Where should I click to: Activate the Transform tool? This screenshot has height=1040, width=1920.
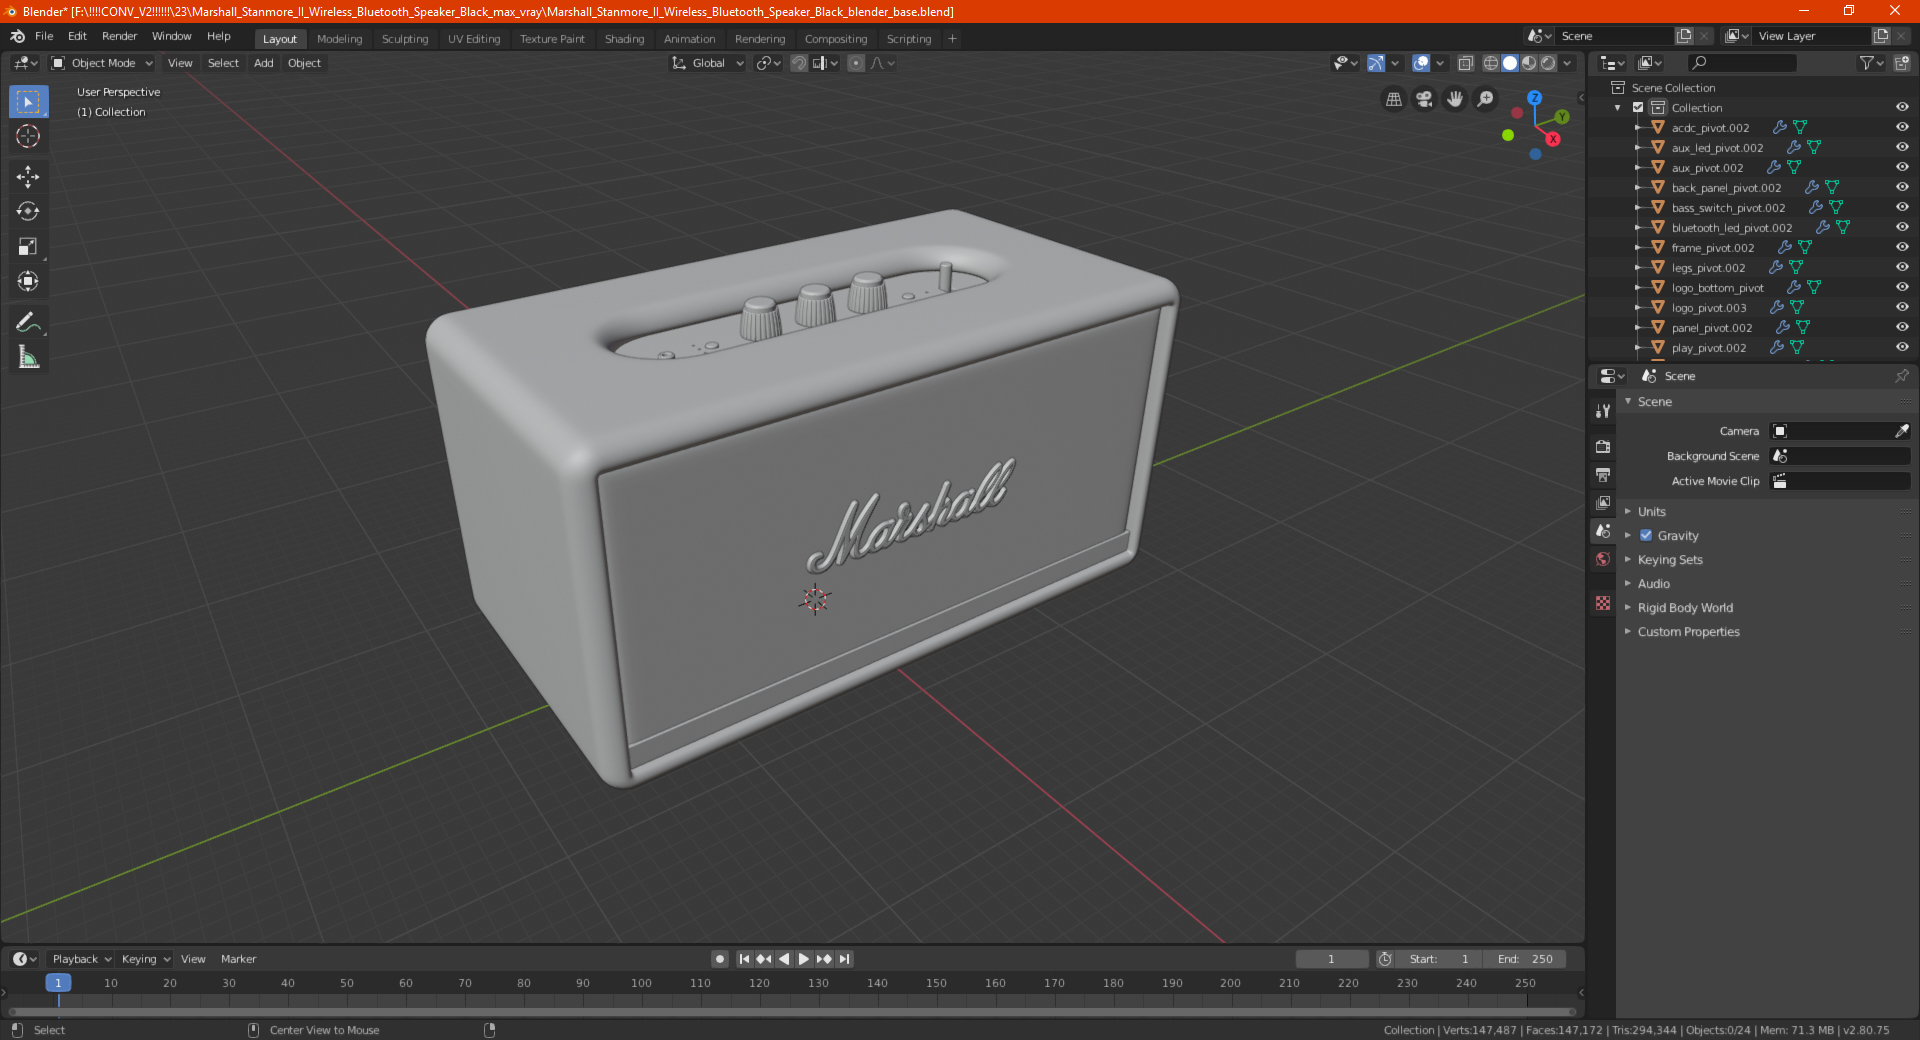tap(28, 282)
